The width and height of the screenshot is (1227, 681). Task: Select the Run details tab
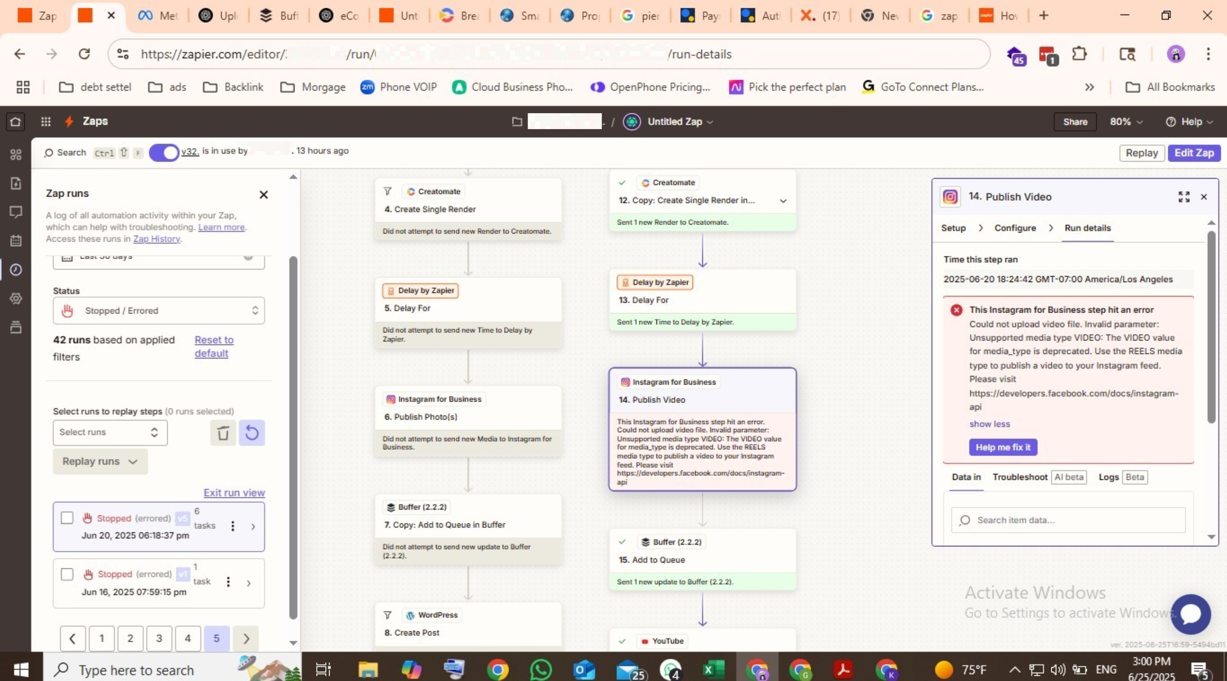(x=1087, y=228)
